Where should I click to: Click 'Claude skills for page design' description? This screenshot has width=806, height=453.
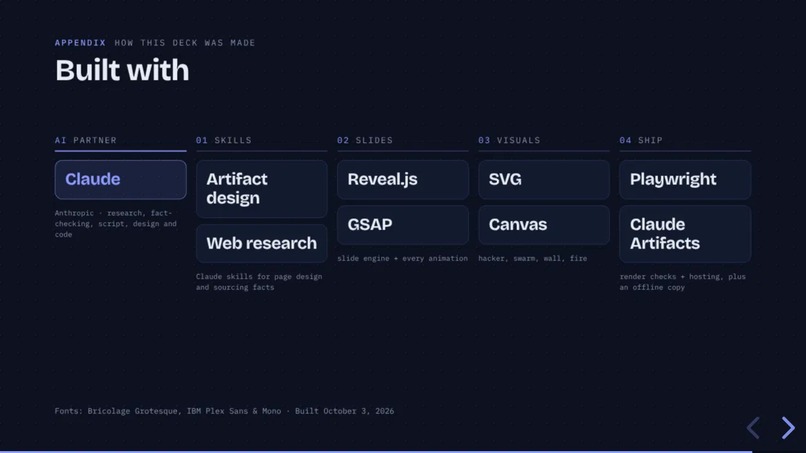(259, 282)
